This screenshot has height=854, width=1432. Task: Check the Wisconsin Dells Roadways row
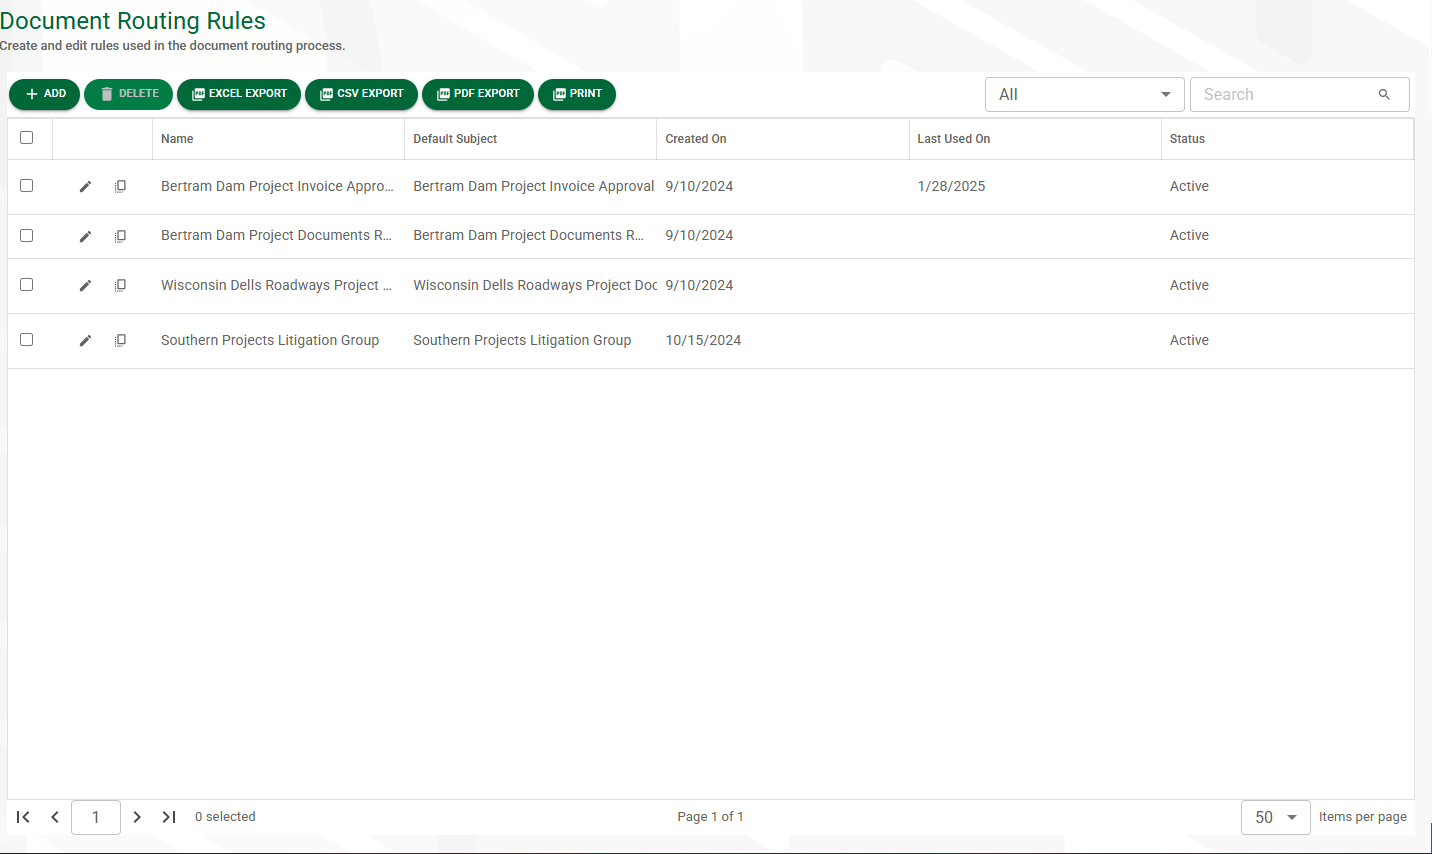(x=27, y=285)
